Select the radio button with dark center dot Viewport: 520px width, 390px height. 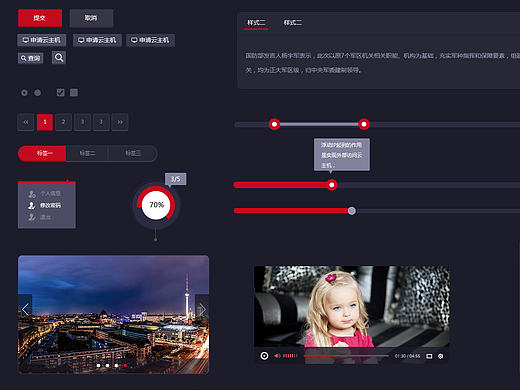coord(24,93)
